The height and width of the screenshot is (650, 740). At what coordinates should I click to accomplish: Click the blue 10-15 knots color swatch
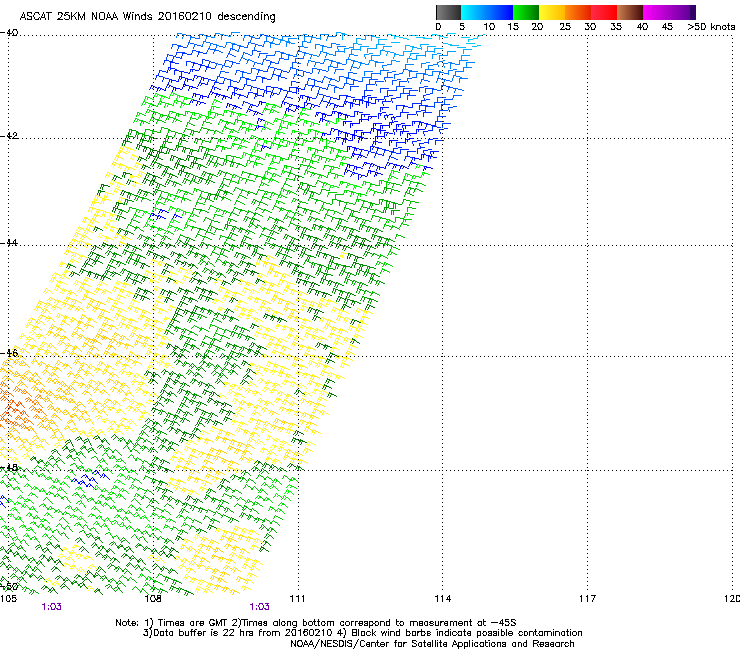[500, 12]
